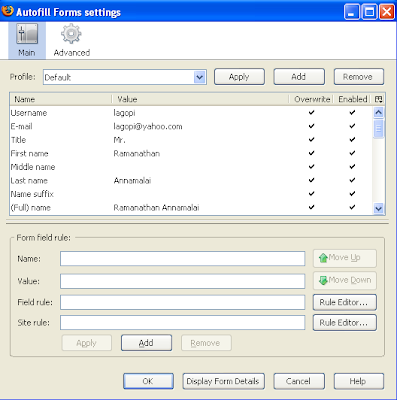Toggle Overwrite checkmark for E-mail row
Image resolution: width=397 pixels, height=400 pixels.
tap(311, 126)
